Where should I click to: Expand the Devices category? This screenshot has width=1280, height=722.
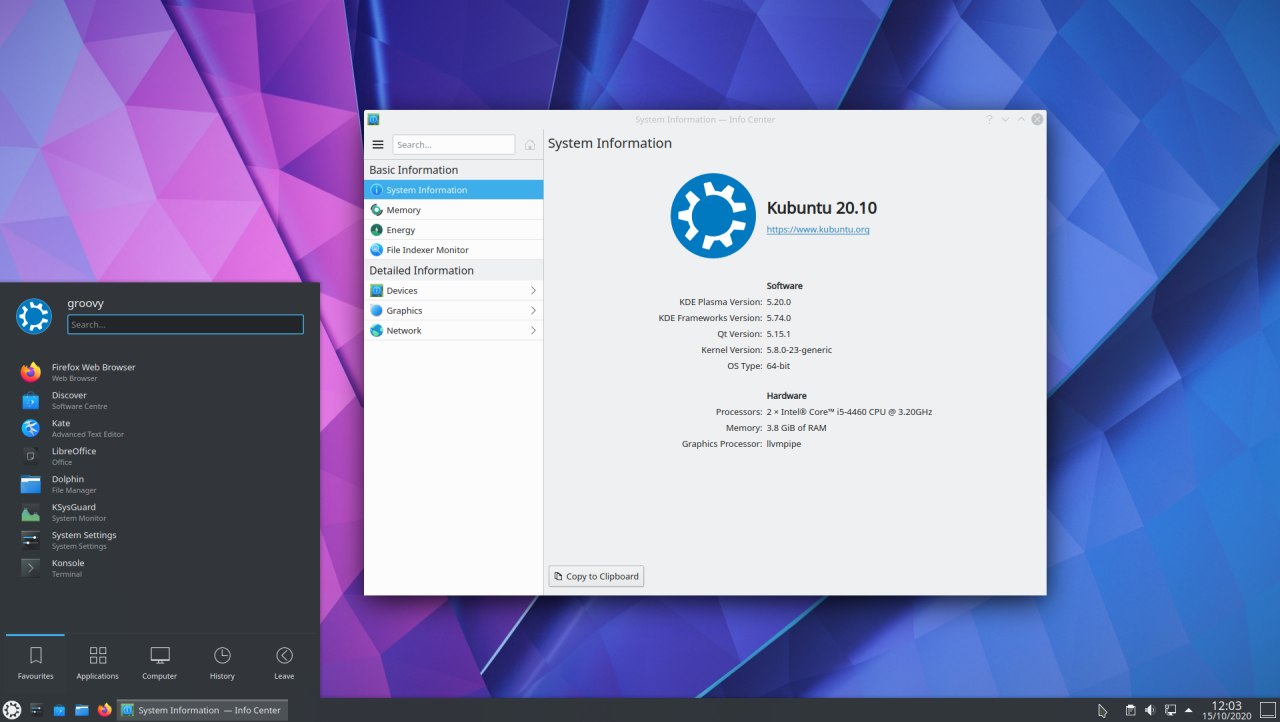454,290
